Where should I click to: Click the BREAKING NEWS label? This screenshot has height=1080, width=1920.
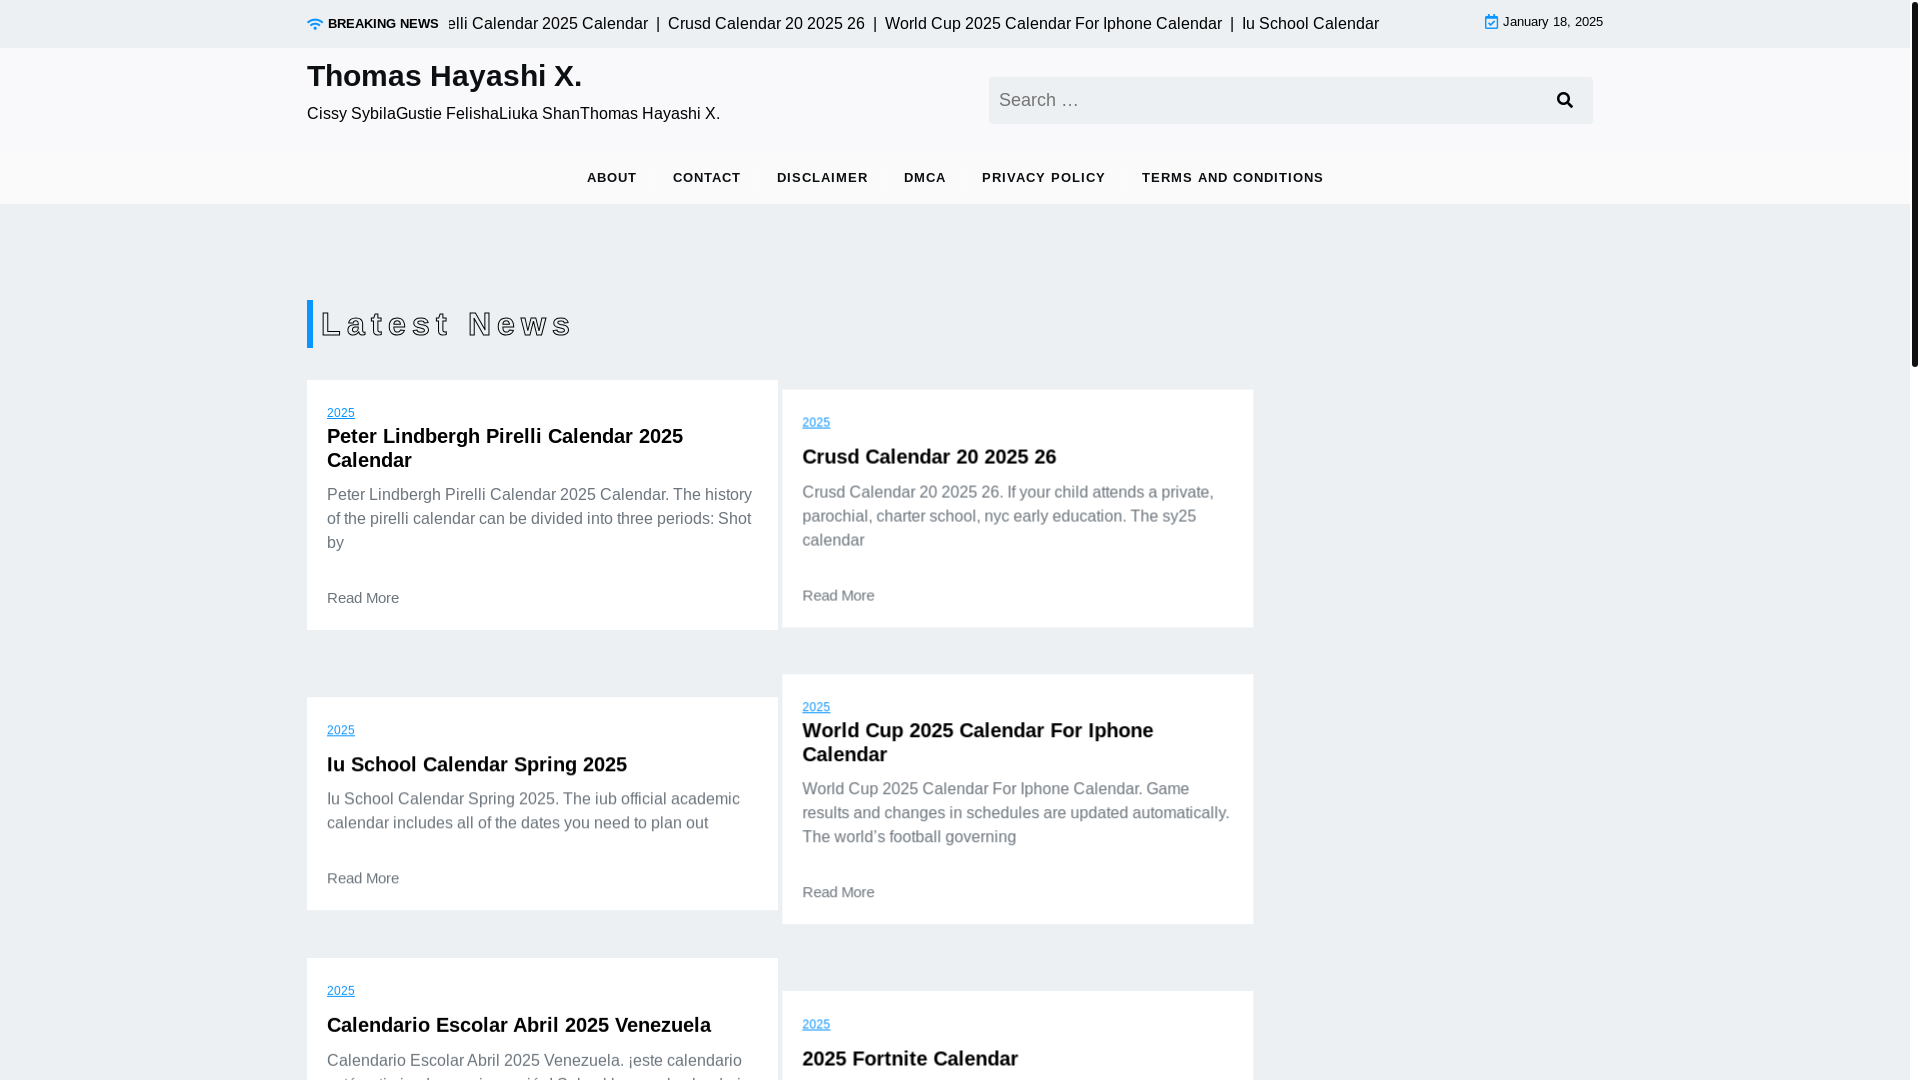click(x=383, y=24)
